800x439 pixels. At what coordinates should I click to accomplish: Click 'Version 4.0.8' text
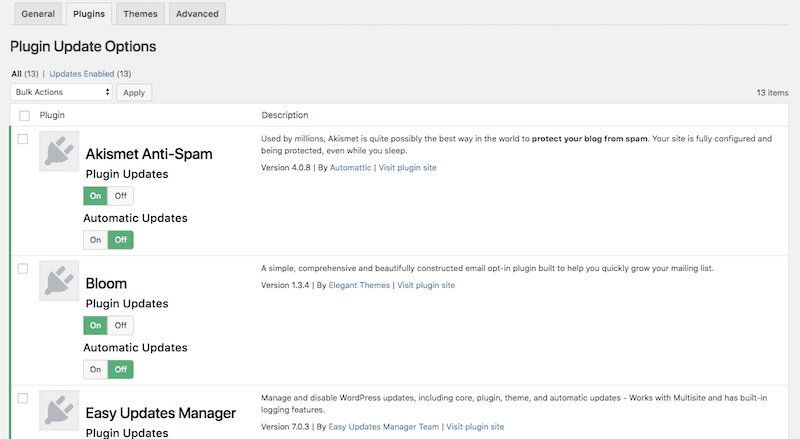286,167
